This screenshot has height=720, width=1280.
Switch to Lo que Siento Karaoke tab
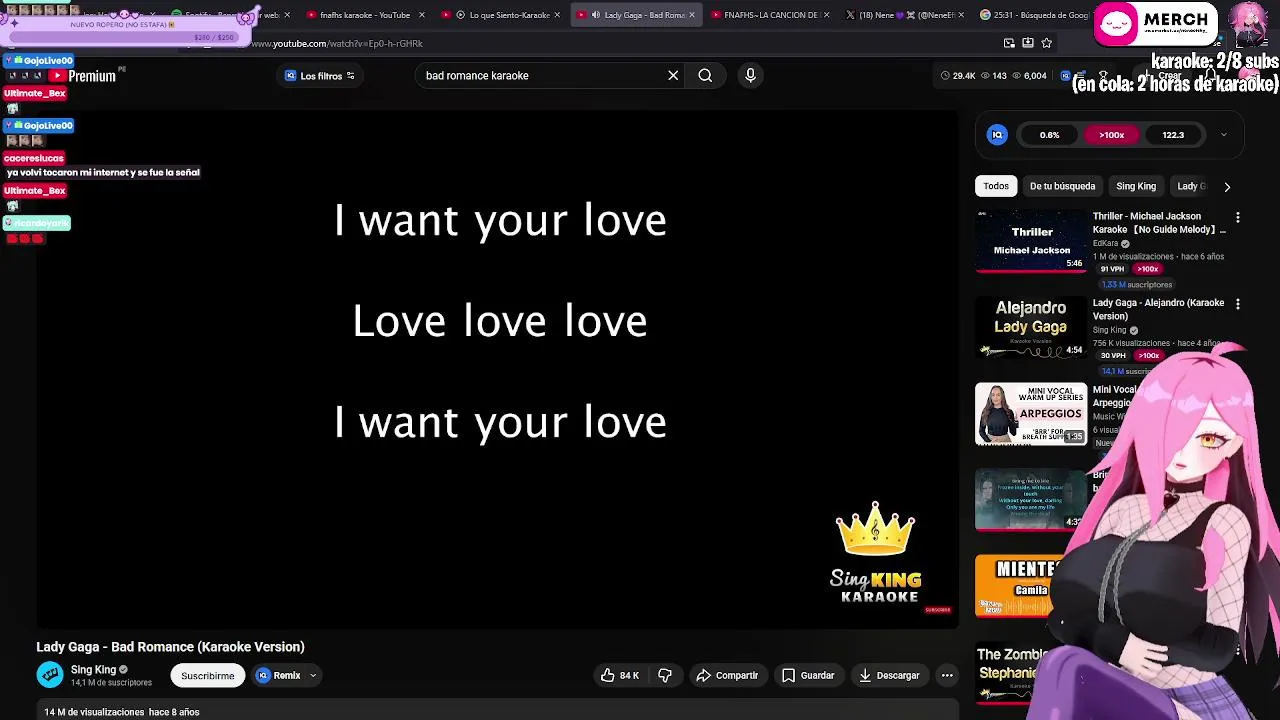coord(500,15)
